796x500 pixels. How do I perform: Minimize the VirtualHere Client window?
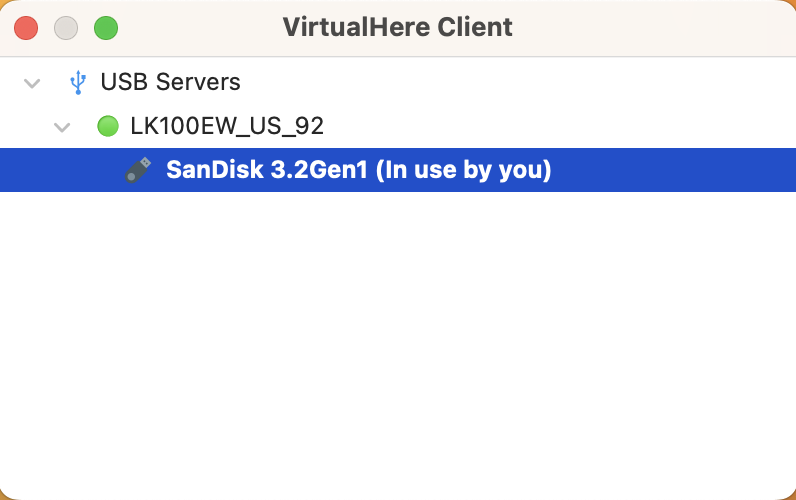tap(66, 28)
